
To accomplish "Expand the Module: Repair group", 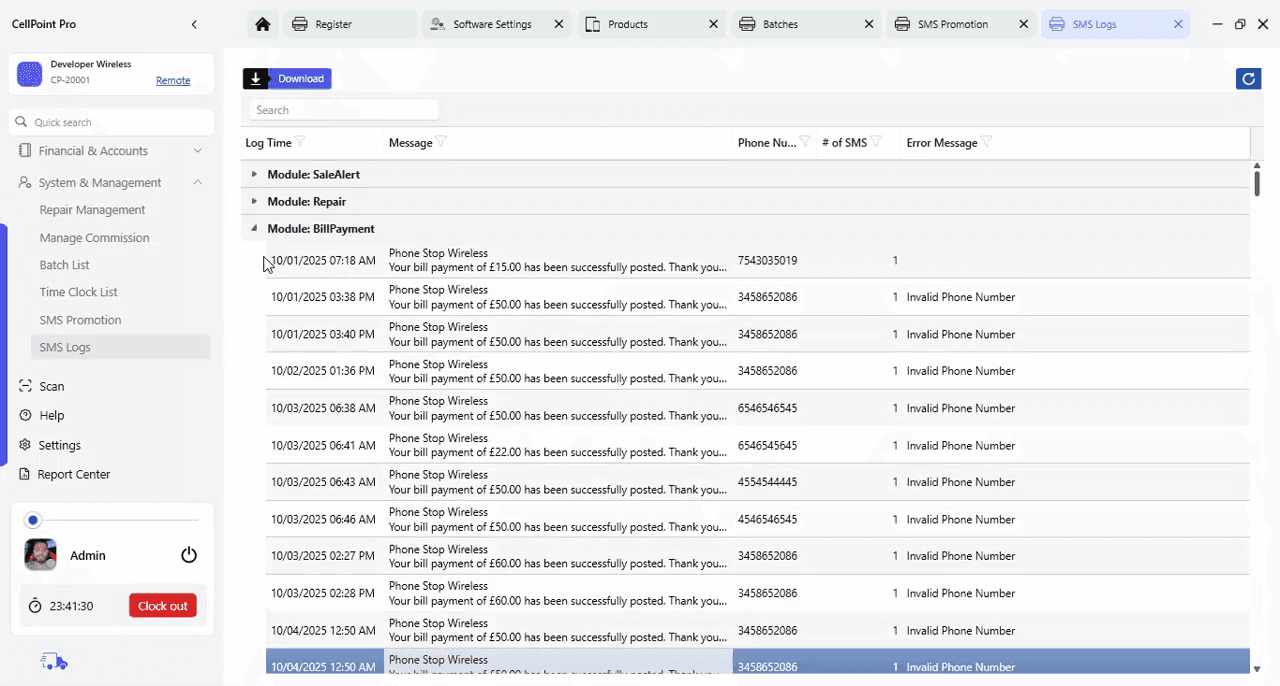I will tap(254, 201).
